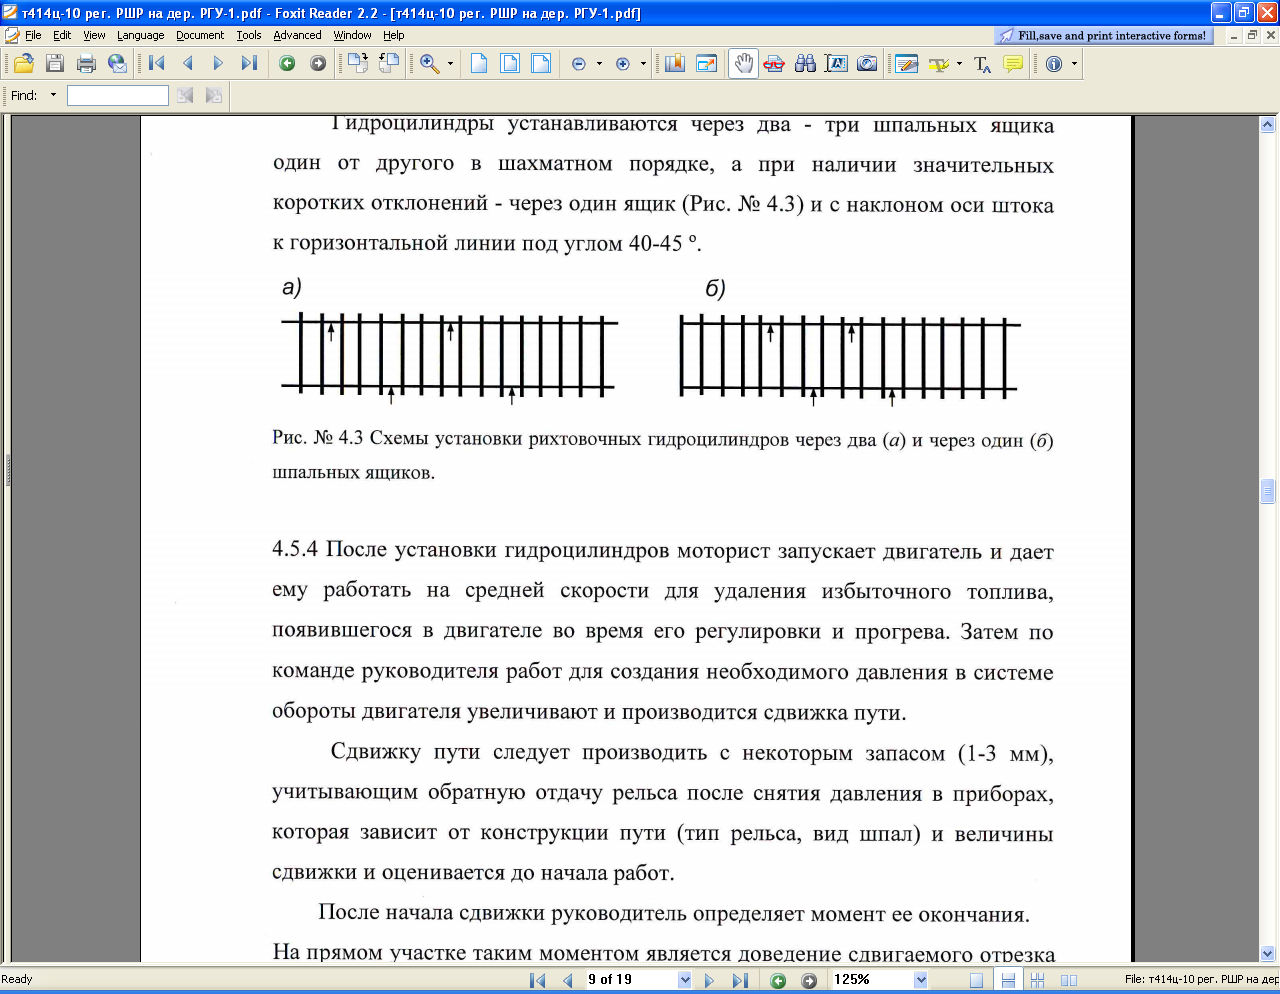
Task: Go to first page in top toolbar
Action: click(x=157, y=64)
